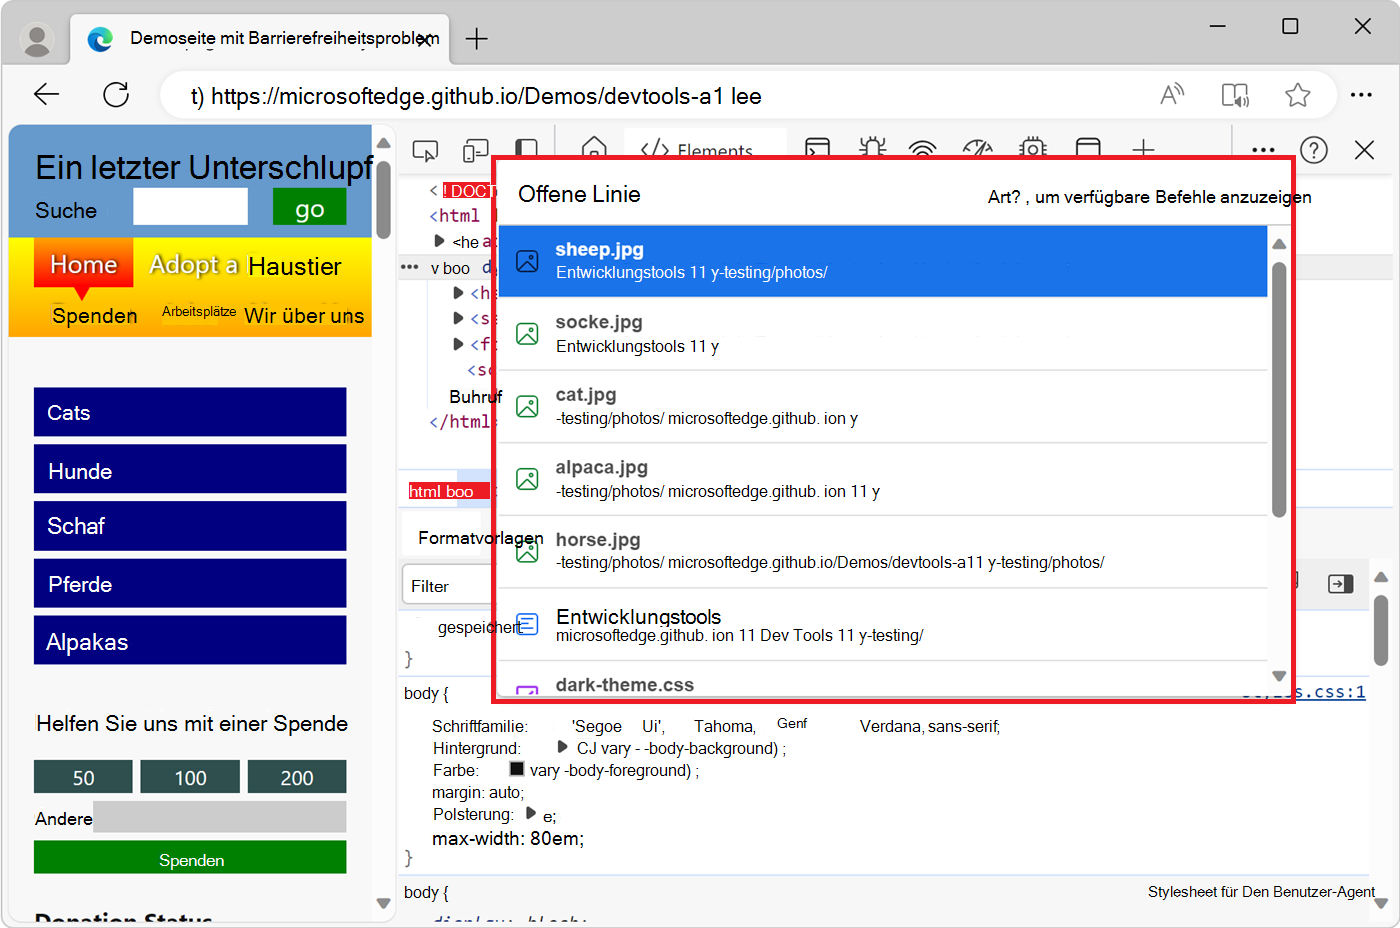This screenshot has width=1400, height=928.
Task: Close the DevTools panel
Action: [1364, 150]
